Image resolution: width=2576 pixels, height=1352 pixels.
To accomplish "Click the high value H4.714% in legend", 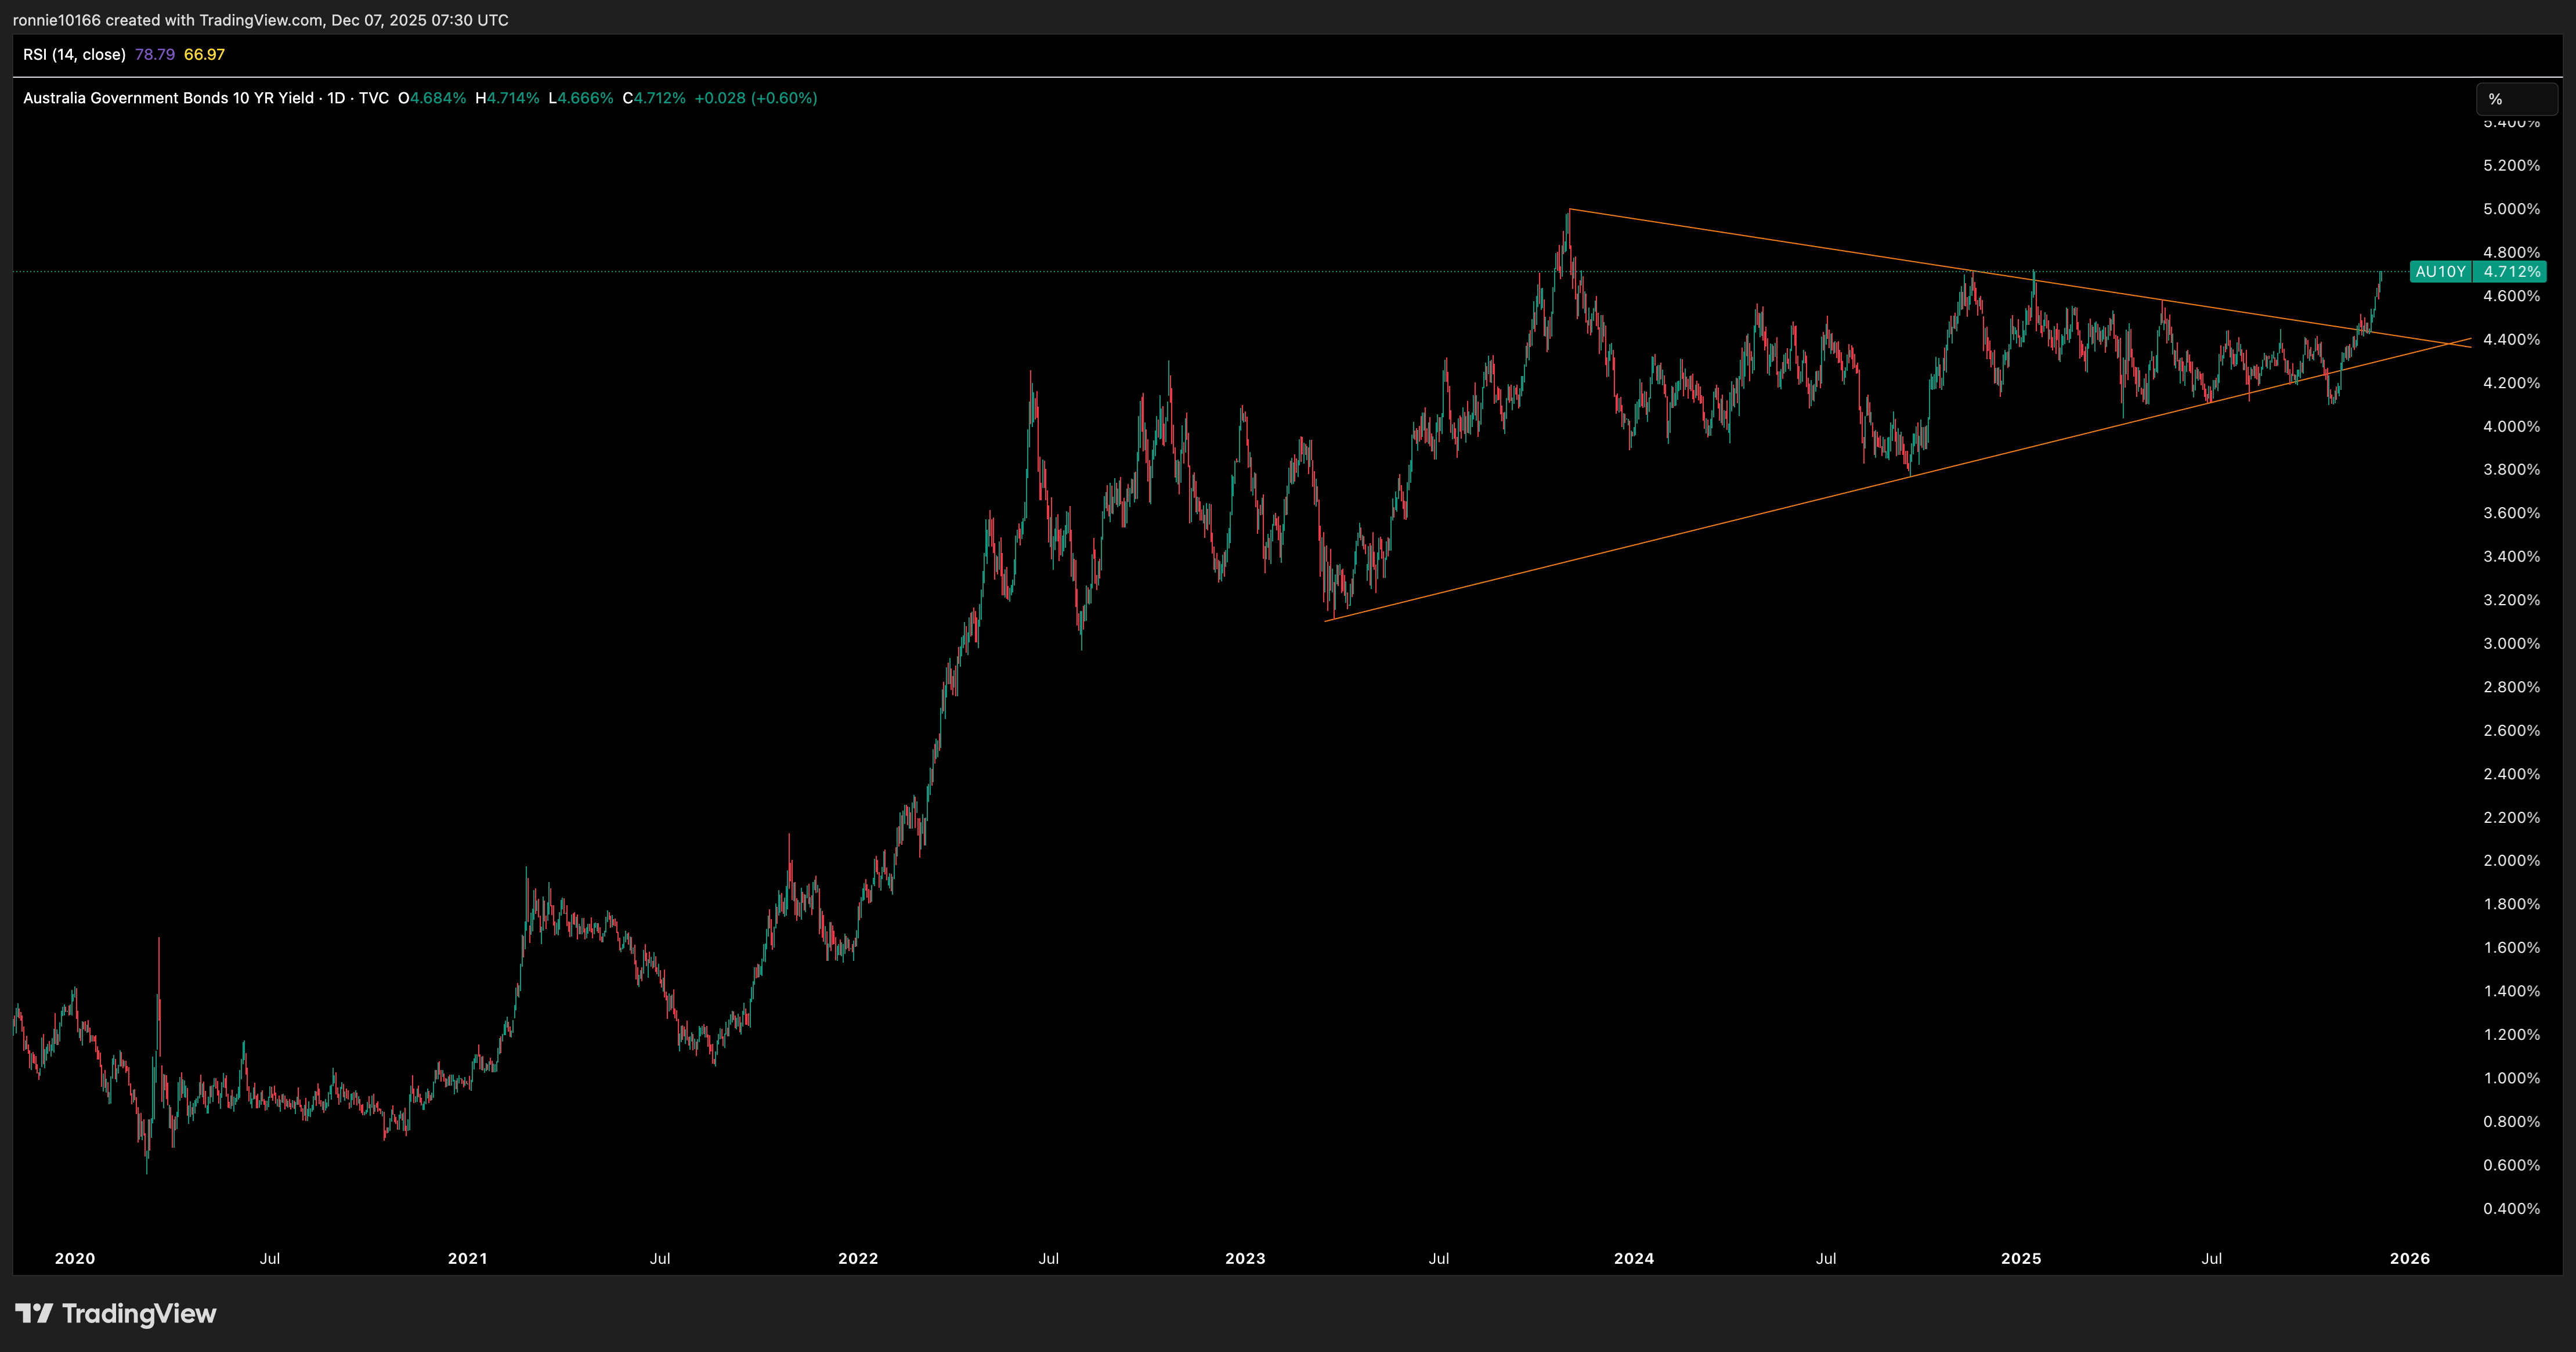I will point(507,98).
